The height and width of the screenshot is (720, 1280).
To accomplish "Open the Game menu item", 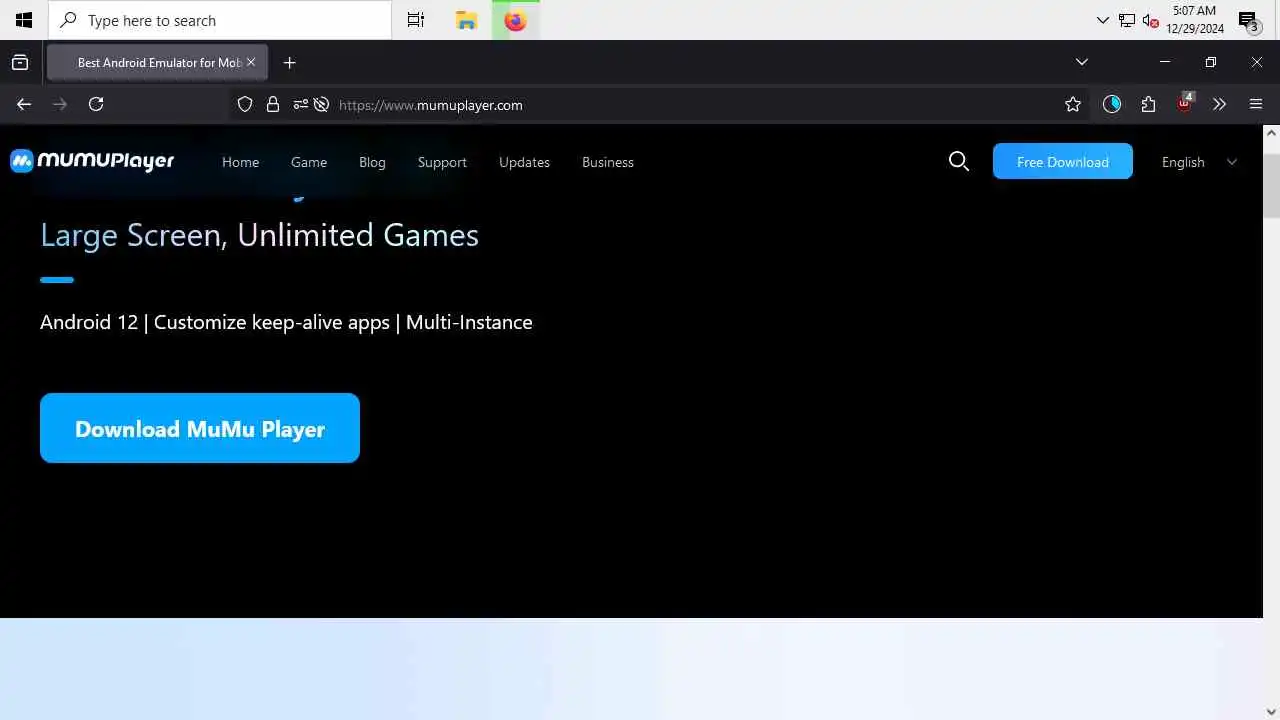I will [309, 162].
